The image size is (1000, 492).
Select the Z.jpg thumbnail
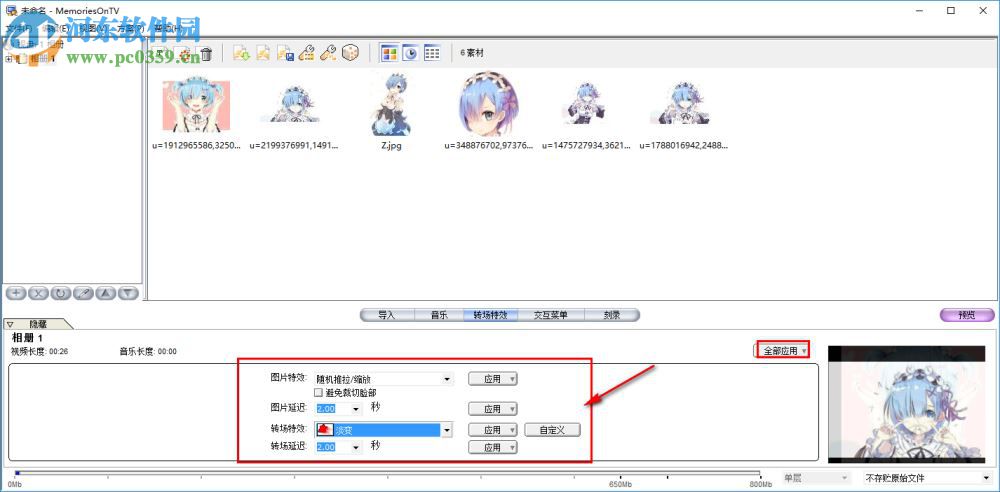tap(391, 104)
